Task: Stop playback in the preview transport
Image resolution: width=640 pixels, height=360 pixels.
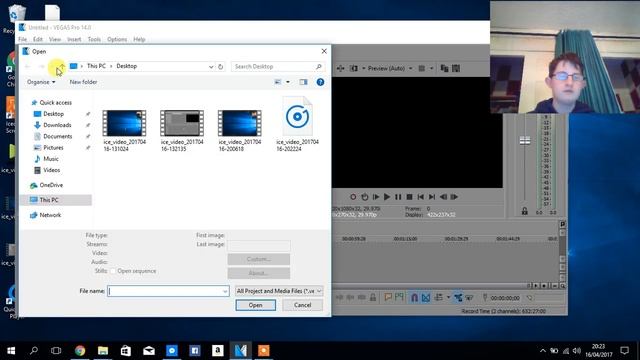Action: click(409, 197)
